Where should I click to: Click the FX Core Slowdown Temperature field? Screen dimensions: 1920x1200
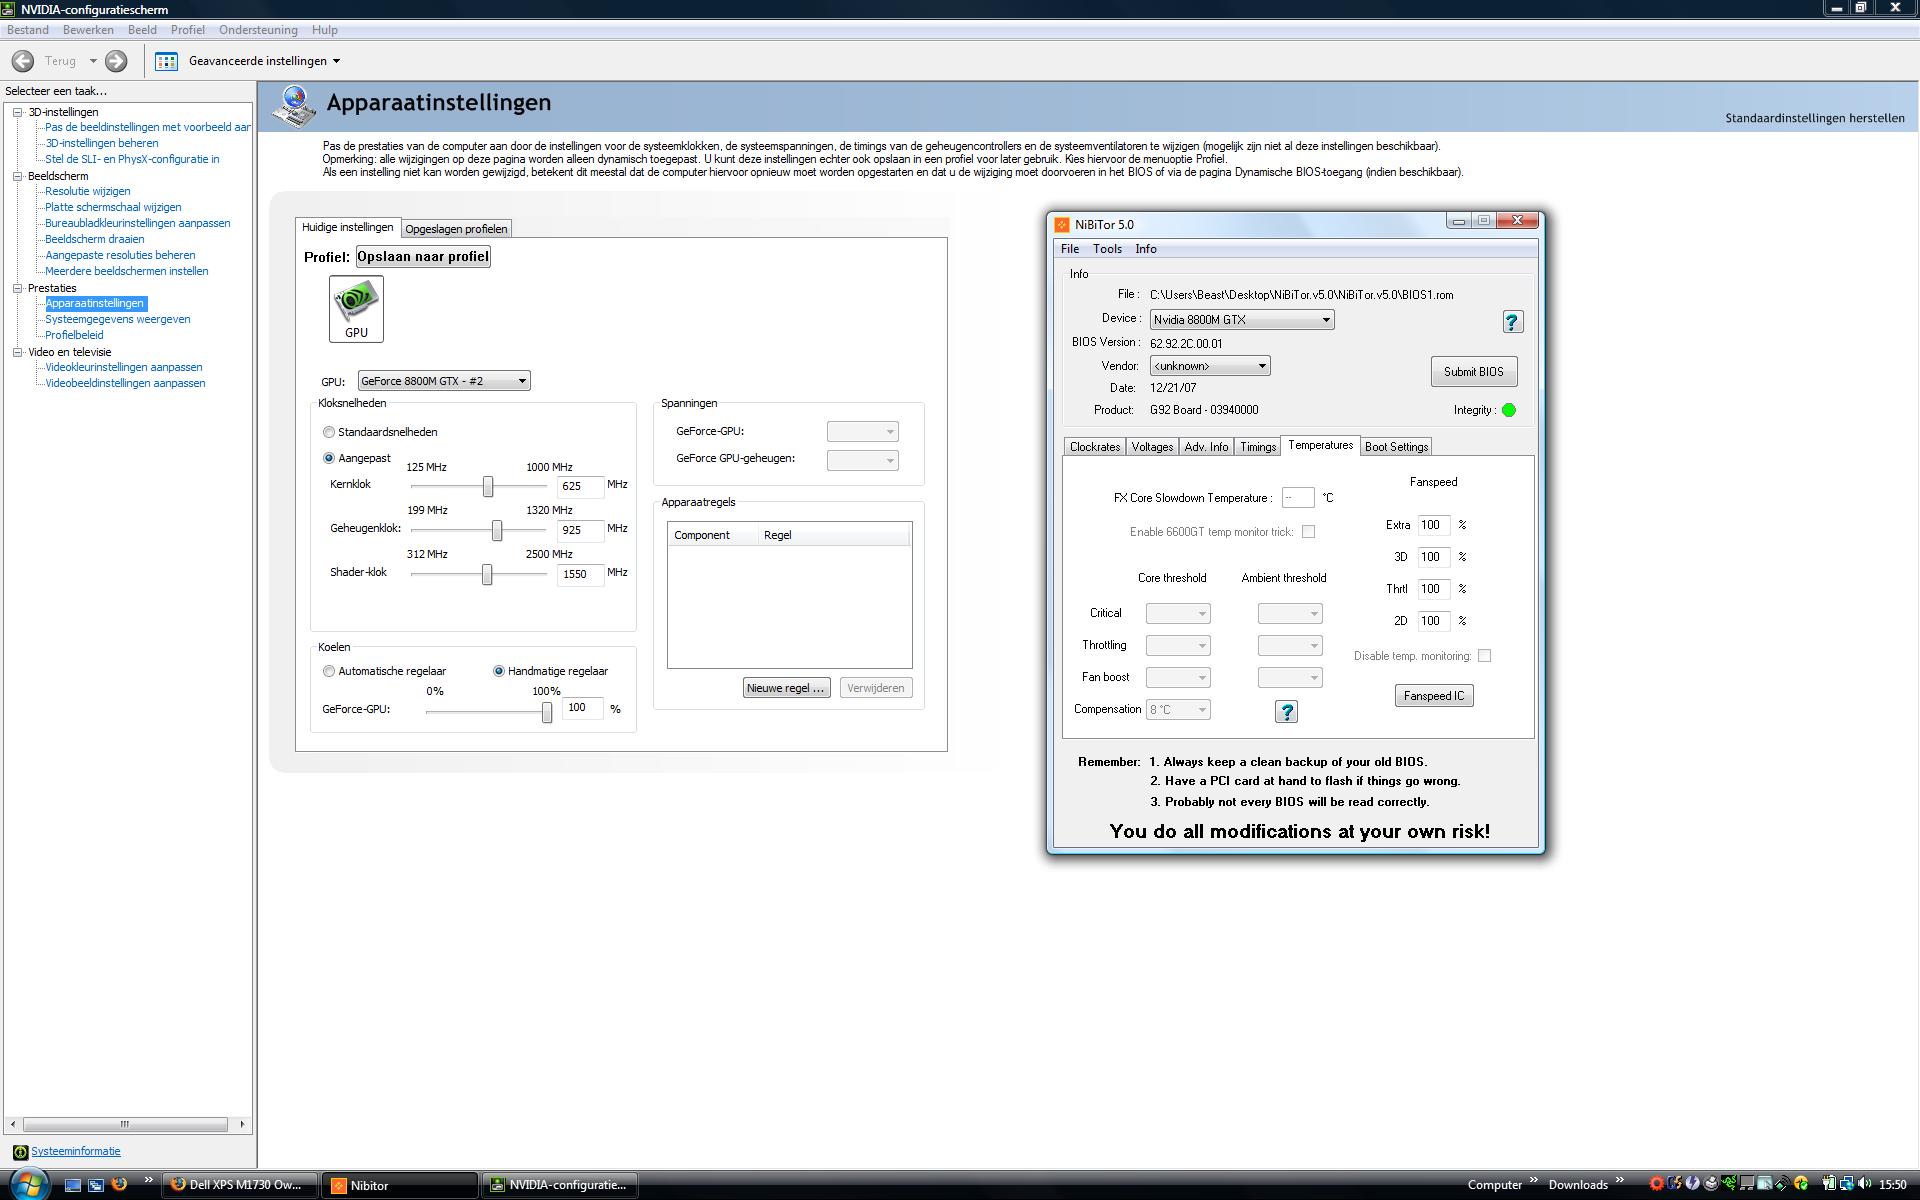tap(1298, 498)
